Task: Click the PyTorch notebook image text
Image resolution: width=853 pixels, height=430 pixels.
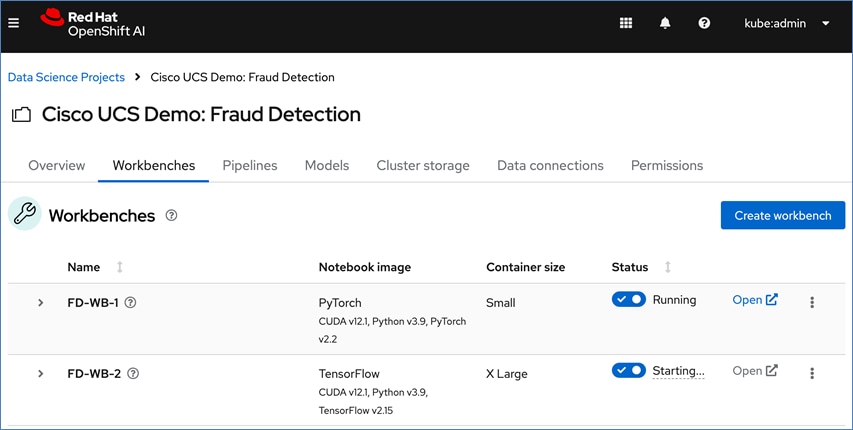Action: click(x=340, y=303)
